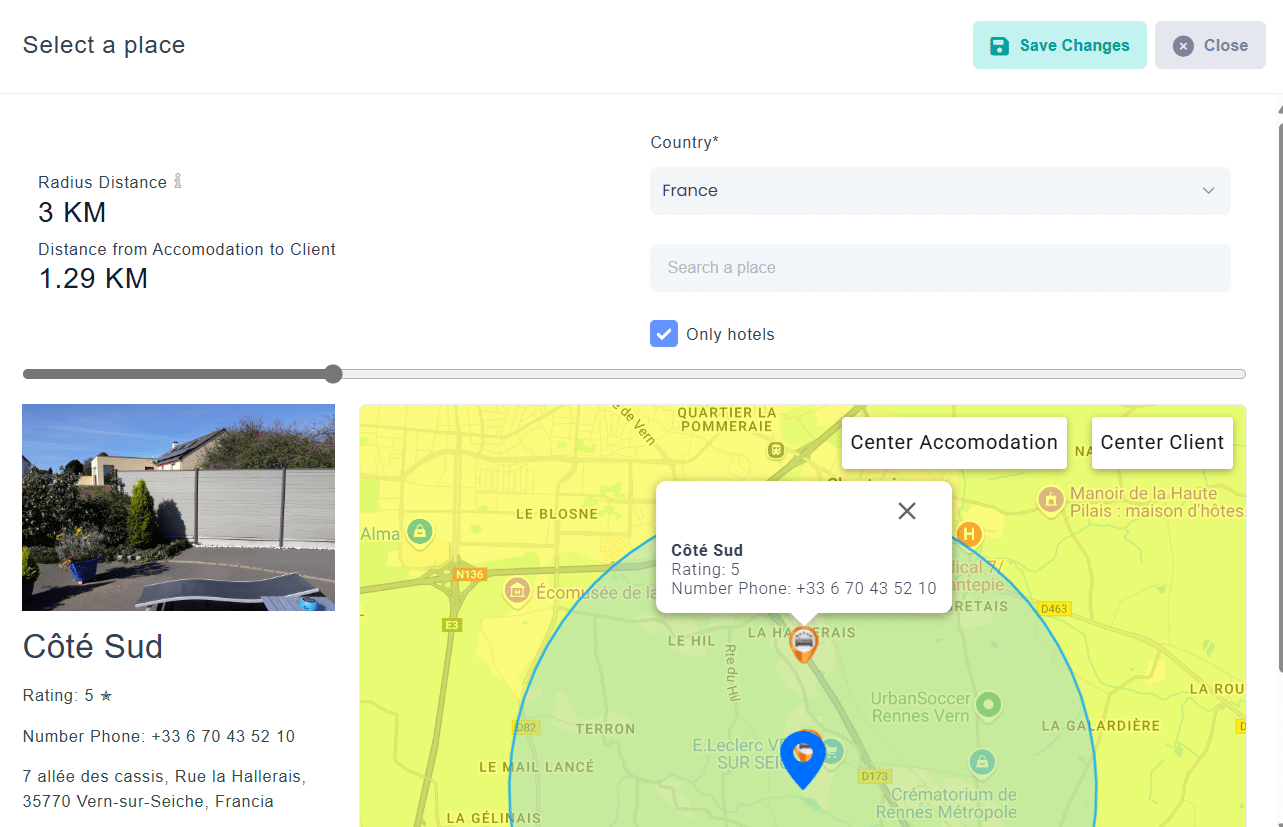This screenshot has width=1283, height=827.
Task: Click the LE MAIL LANCÉ map label
Action: pyautogui.click(x=537, y=767)
